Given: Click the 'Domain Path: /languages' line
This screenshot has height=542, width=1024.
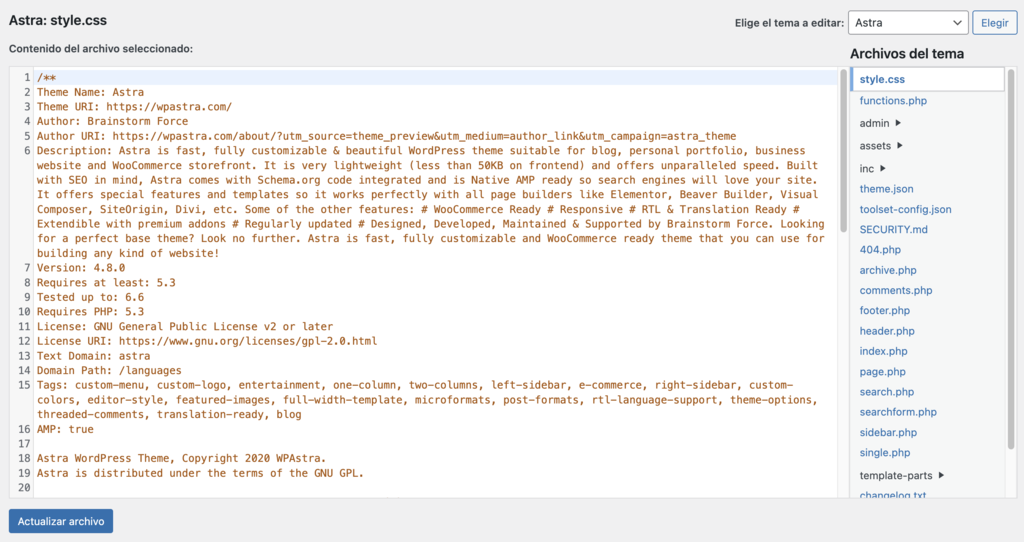Looking at the screenshot, I should [109, 370].
